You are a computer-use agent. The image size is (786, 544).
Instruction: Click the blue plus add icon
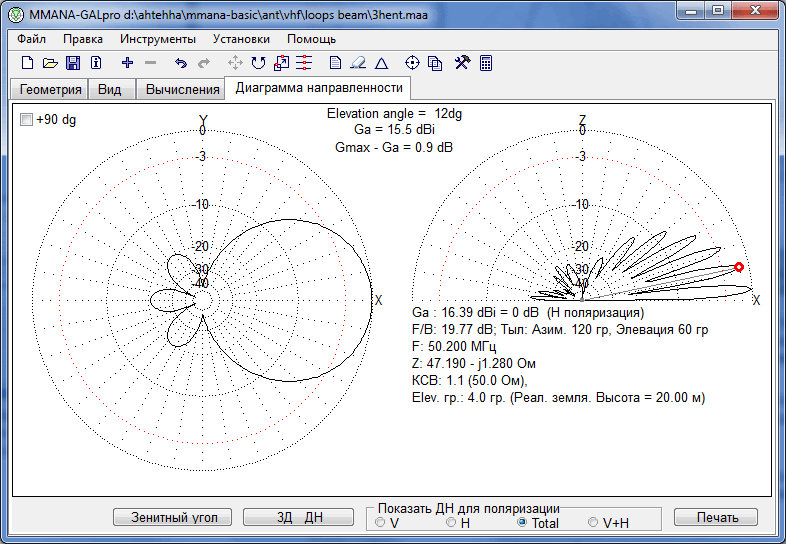click(x=127, y=63)
